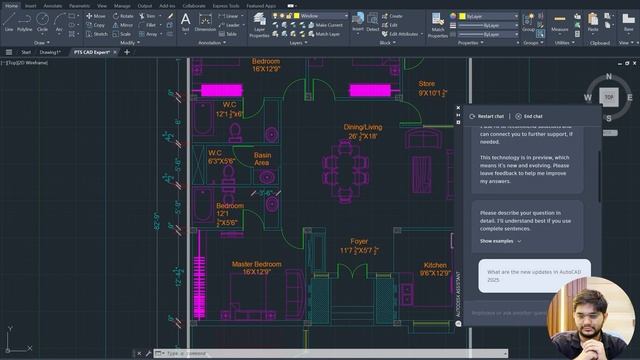Screen dimensions: 640x360
Task: Click Match Properties tool
Action: [x=438, y=25]
